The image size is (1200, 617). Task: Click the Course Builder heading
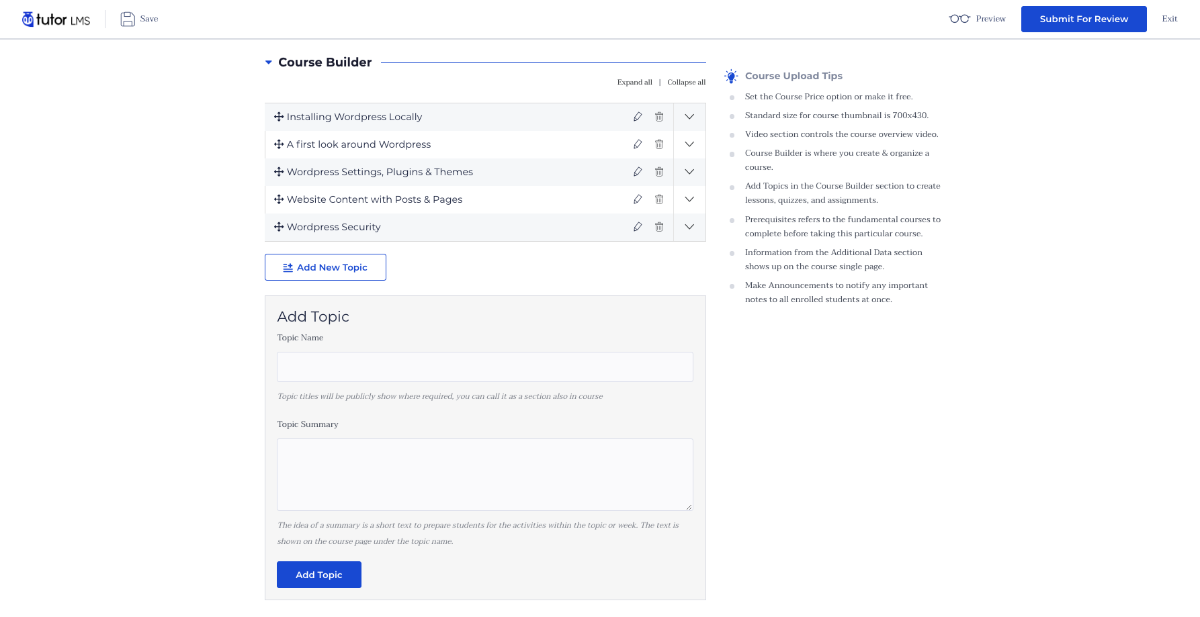point(325,62)
